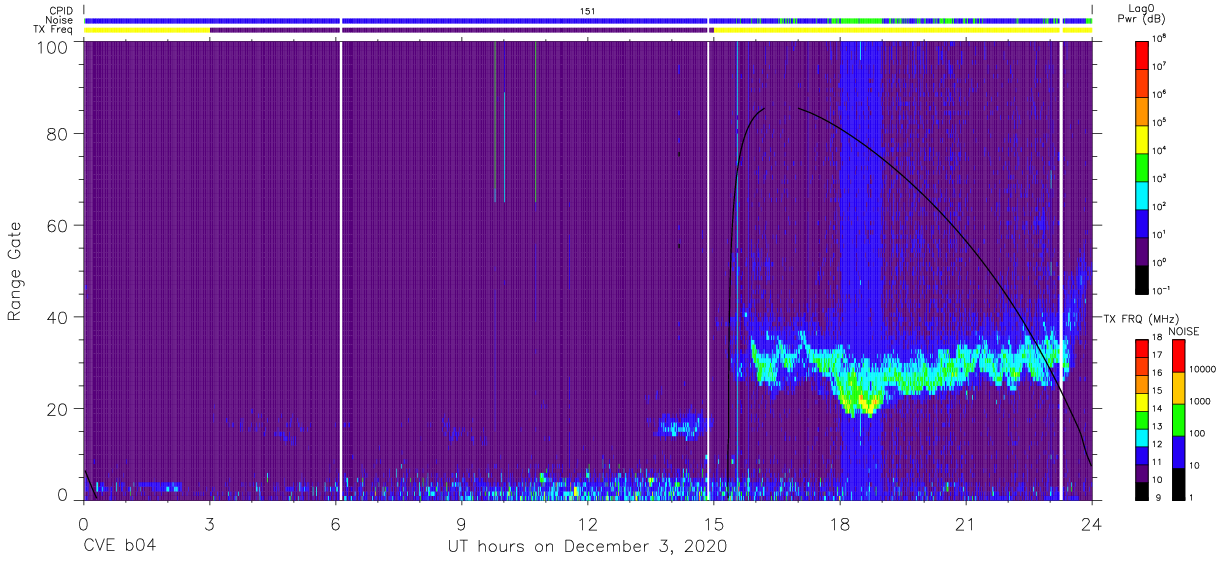
Task: Click the 'CVE b04' radar beam label
Action: [119, 546]
